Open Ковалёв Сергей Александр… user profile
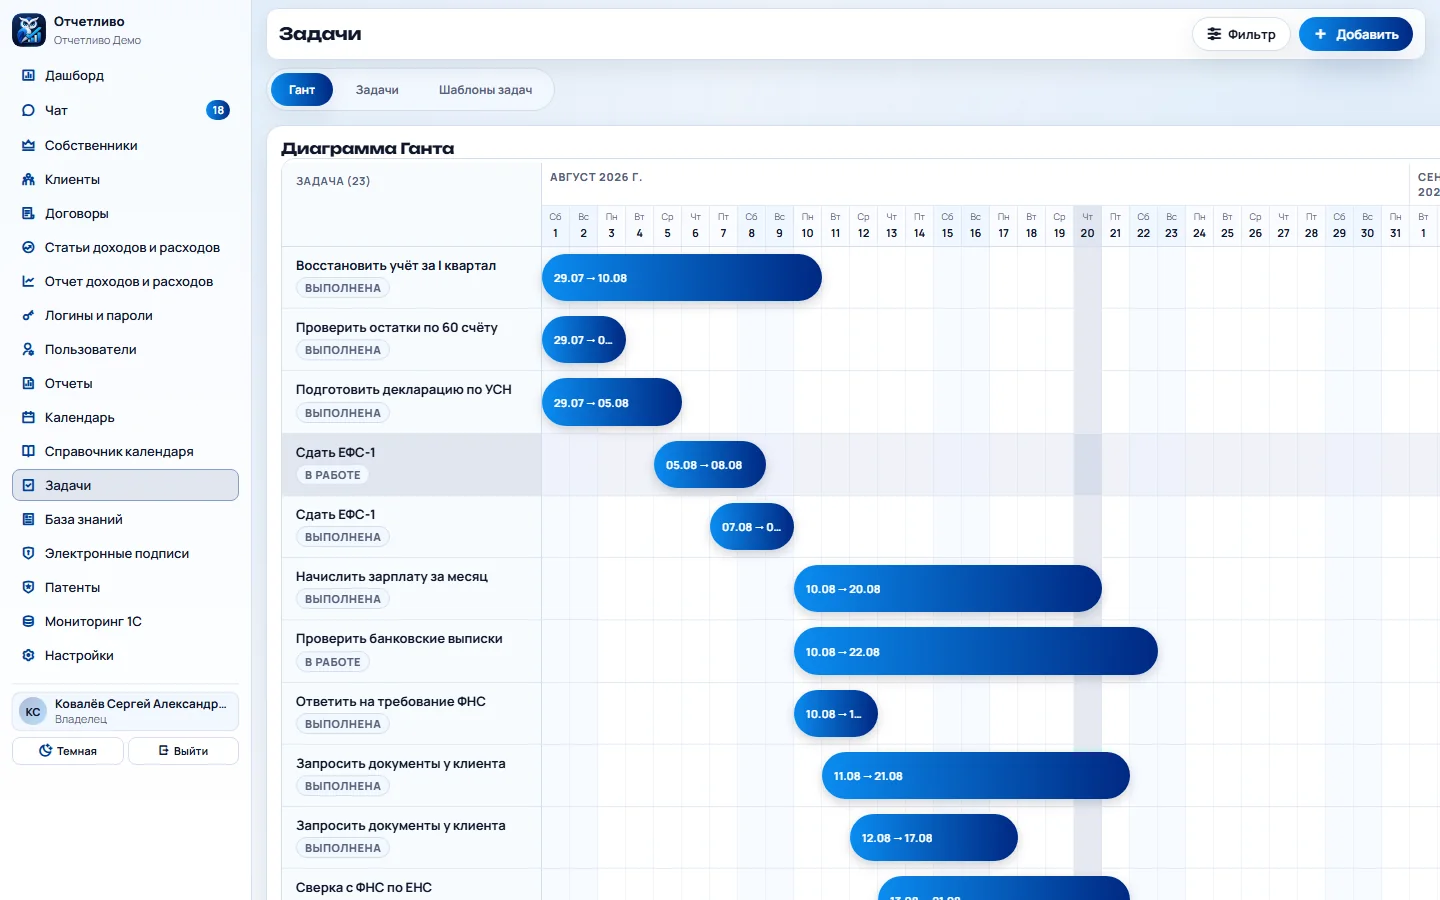The width and height of the screenshot is (1440, 900). point(125,711)
